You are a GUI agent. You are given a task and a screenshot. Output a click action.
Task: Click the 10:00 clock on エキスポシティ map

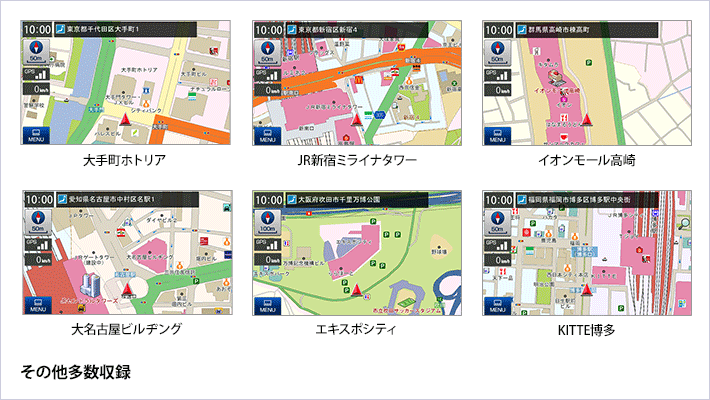[x=269, y=200]
